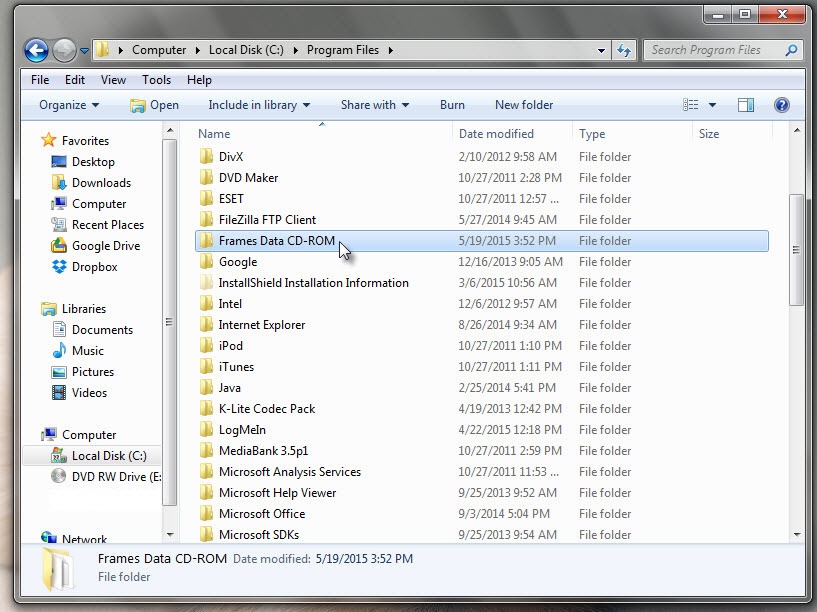Go back using the Back arrow button
817x612 pixels.
tap(36, 51)
